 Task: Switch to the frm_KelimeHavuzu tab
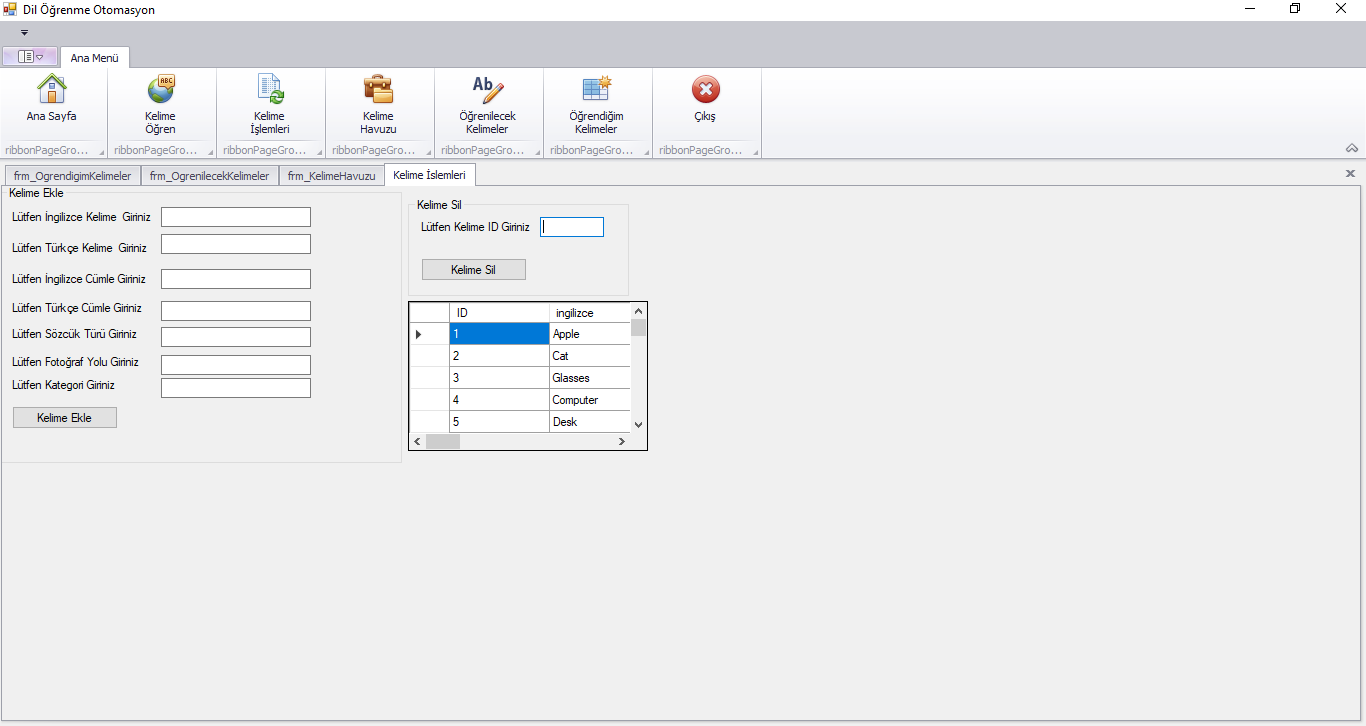tap(331, 175)
